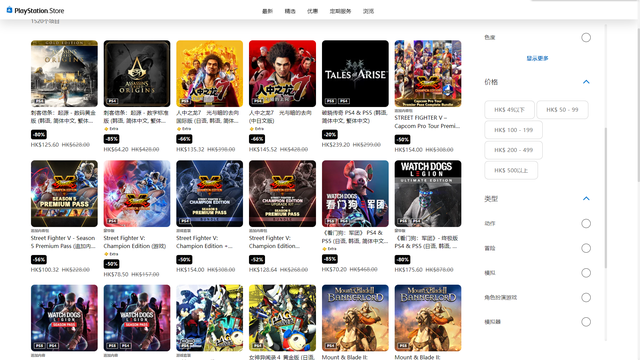This screenshot has width=640, height=360.
Task: Open pink-blue Street Fighter V Champion Edition cover
Action: click(137, 193)
